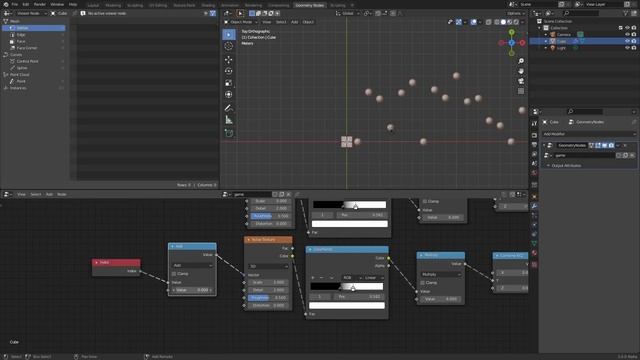Select the Move tool in viewport toolbar

(x=229, y=60)
